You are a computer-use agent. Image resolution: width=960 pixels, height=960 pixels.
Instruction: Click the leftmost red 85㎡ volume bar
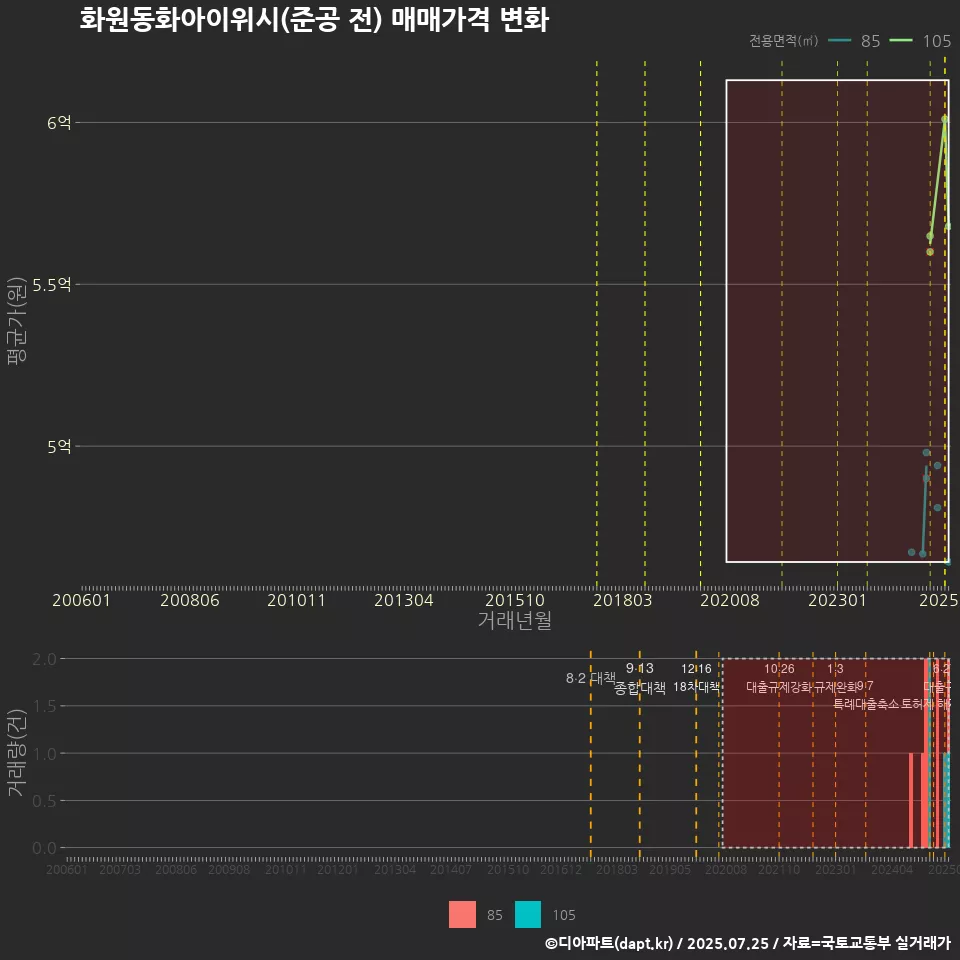click(911, 800)
